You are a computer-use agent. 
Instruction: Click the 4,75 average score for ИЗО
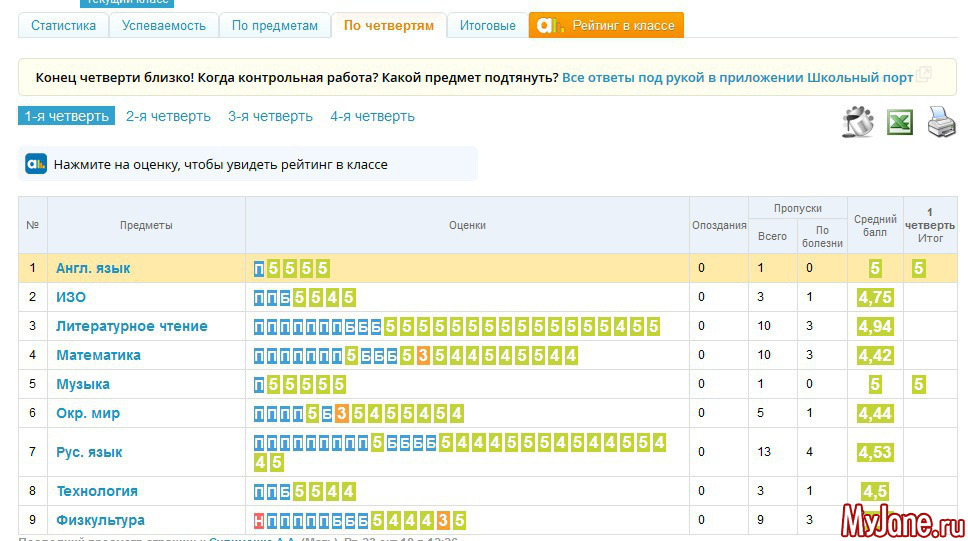coord(875,297)
